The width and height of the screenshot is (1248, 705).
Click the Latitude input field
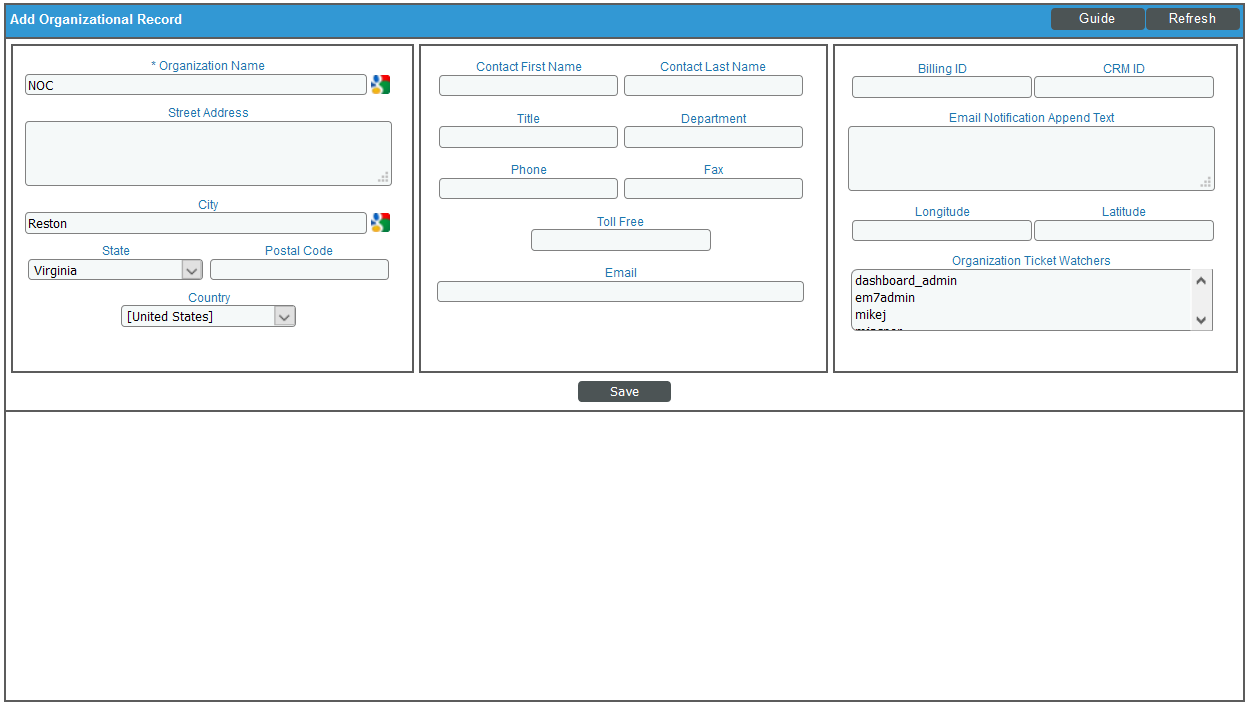click(x=1124, y=231)
